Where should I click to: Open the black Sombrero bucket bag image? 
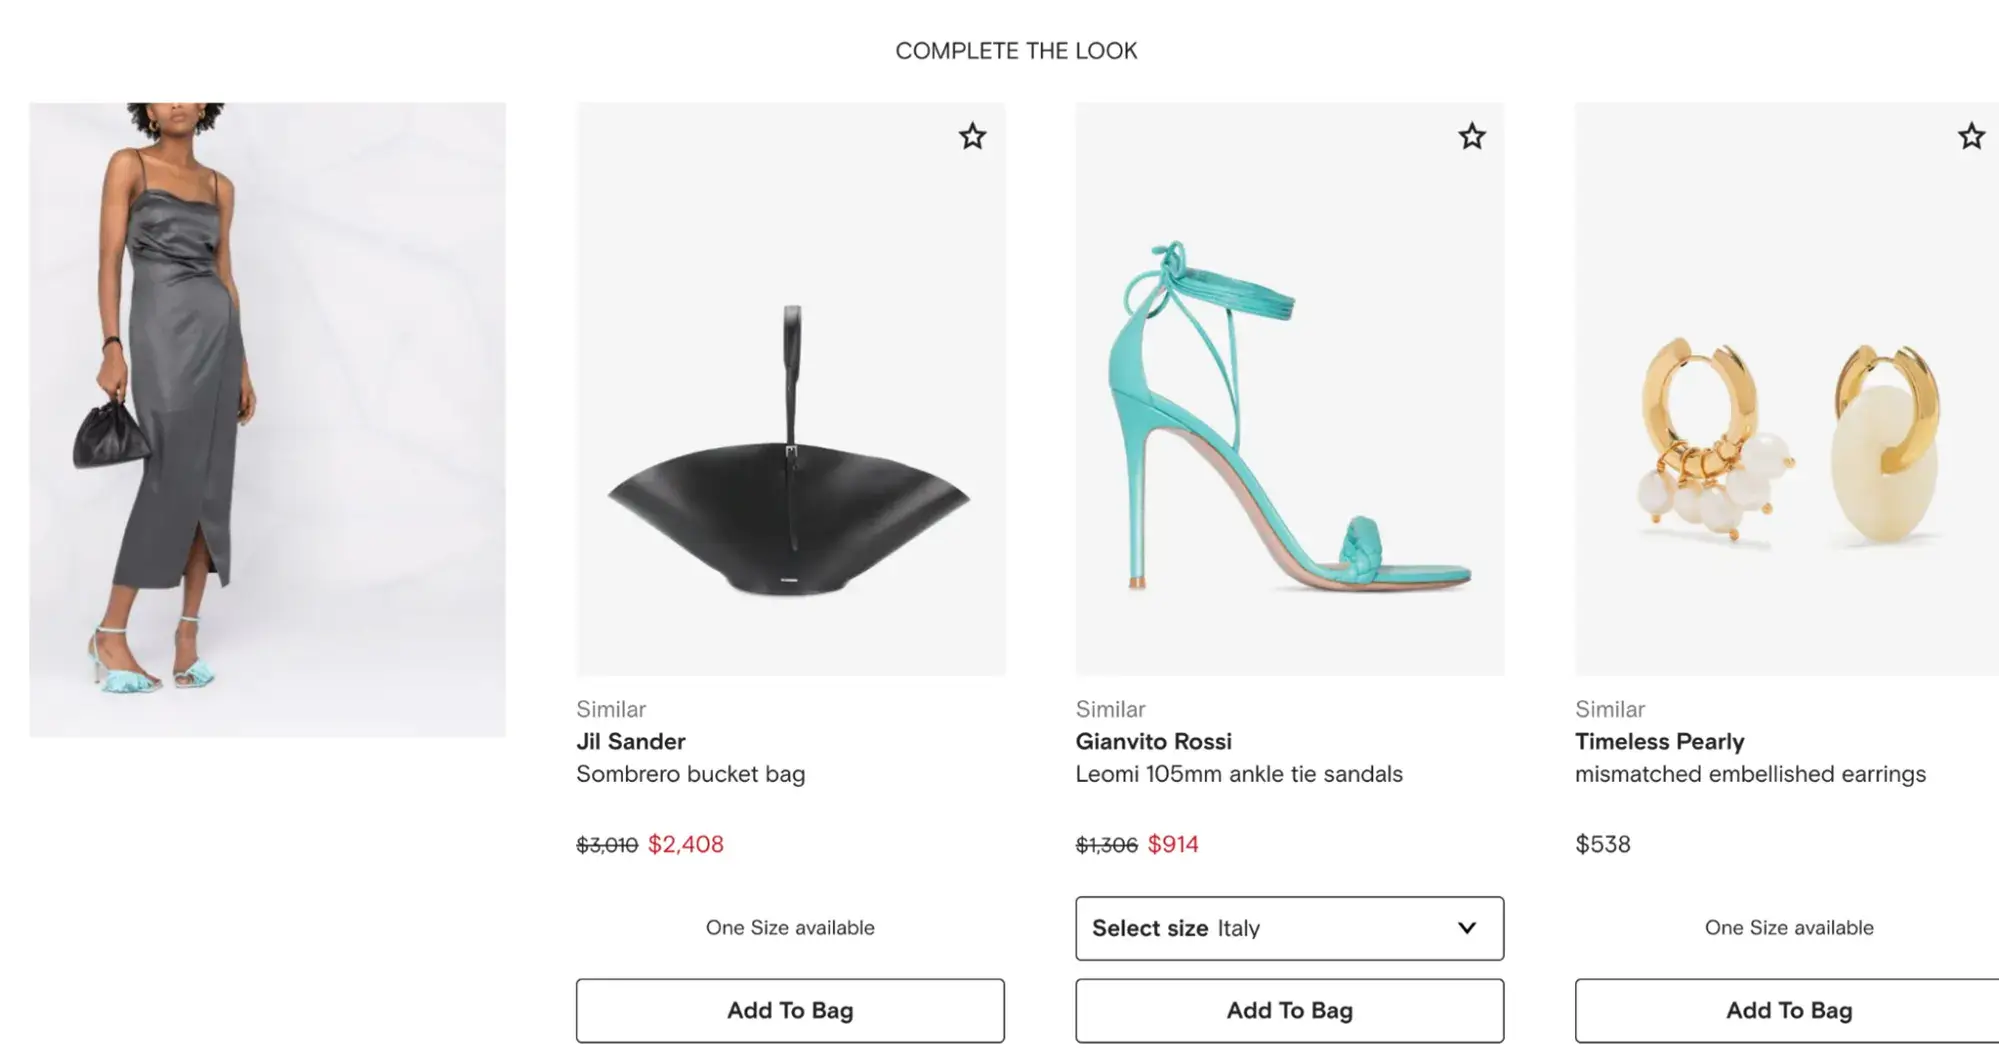pyautogui.click(x=790, y=450)
